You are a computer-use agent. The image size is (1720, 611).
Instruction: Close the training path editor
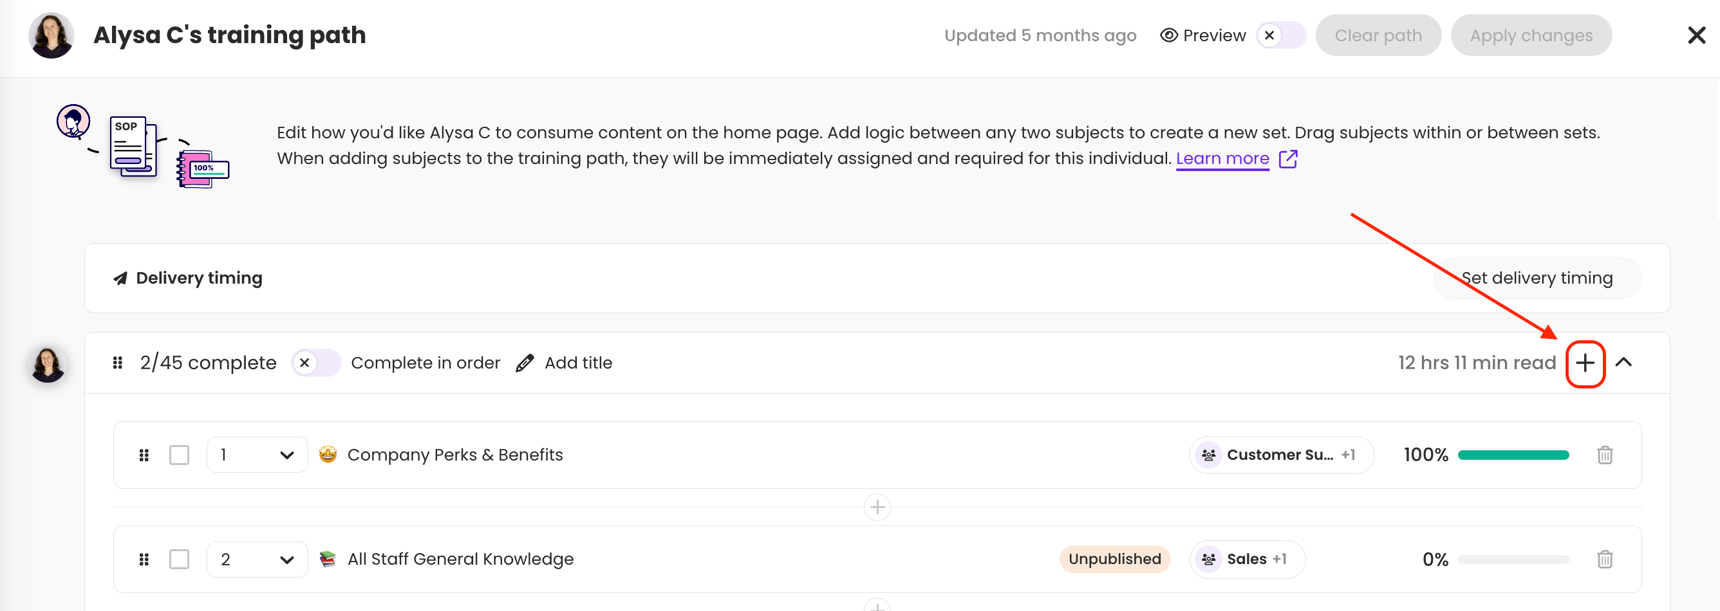(1696, 35)
